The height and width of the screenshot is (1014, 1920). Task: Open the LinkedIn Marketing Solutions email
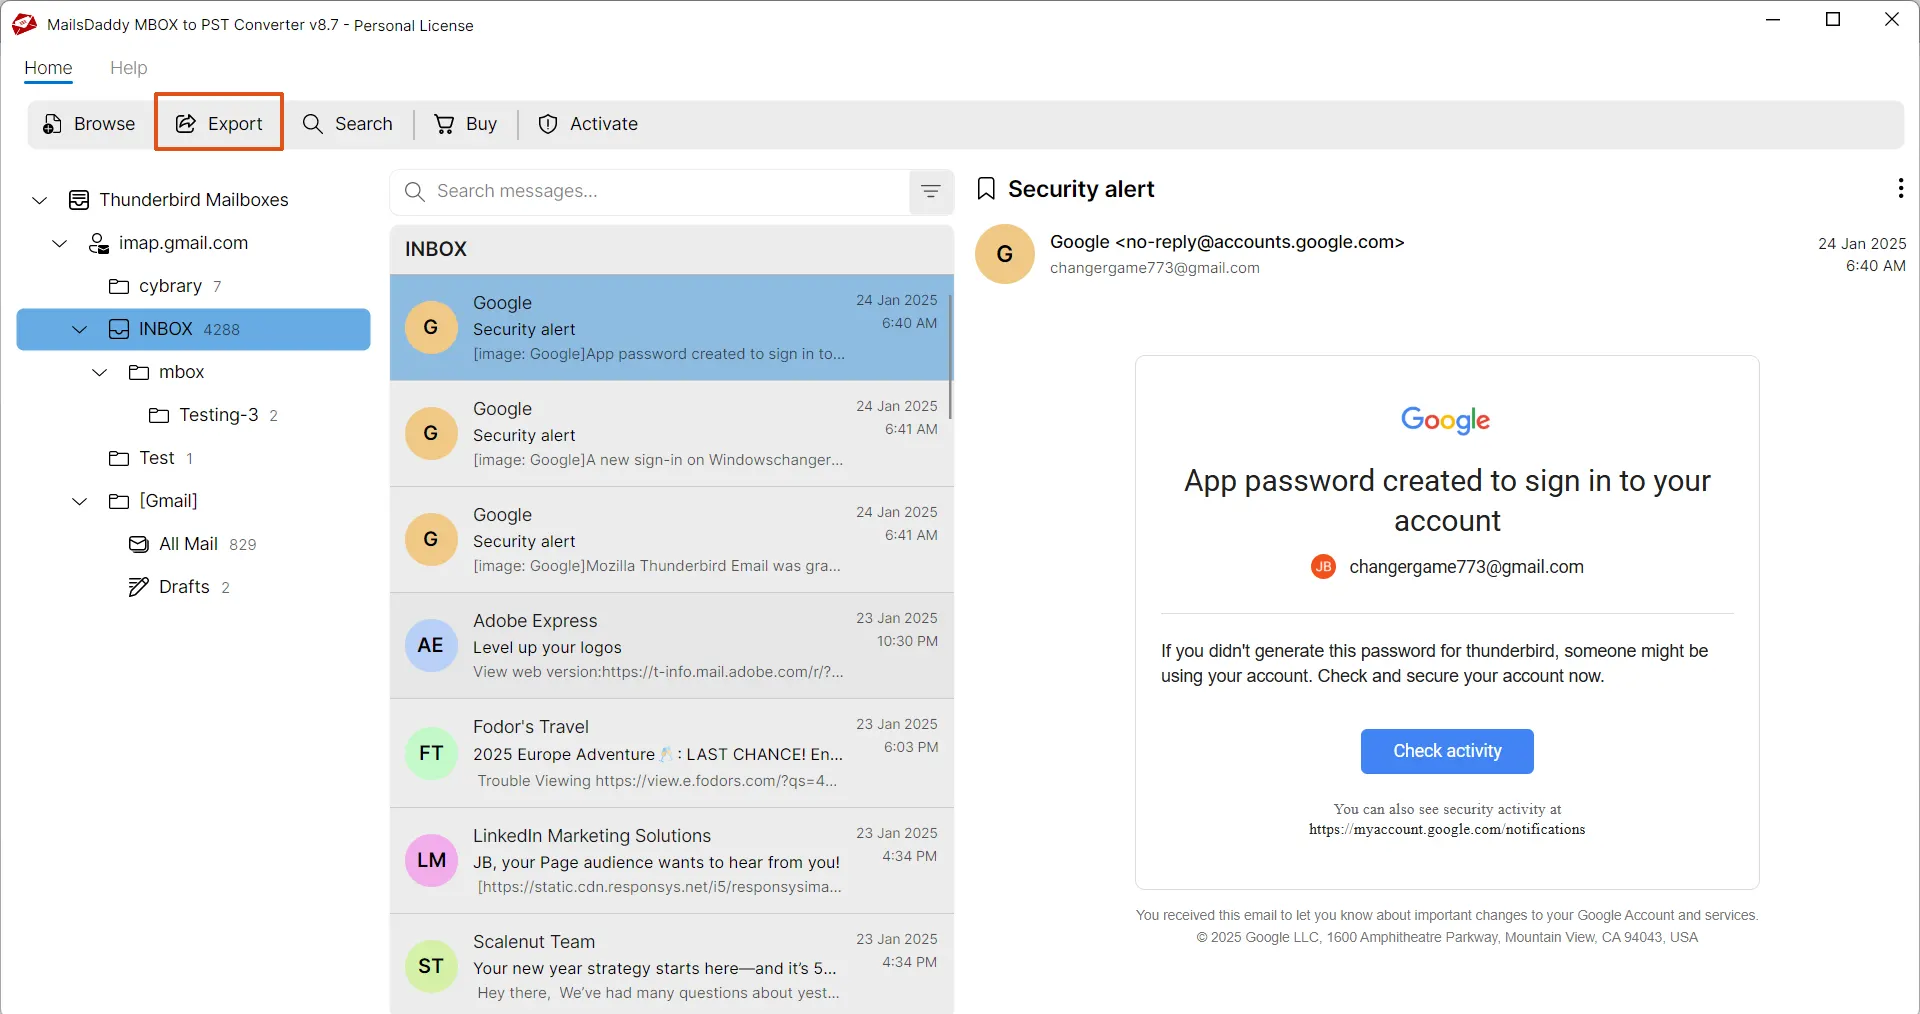[671, 860]
